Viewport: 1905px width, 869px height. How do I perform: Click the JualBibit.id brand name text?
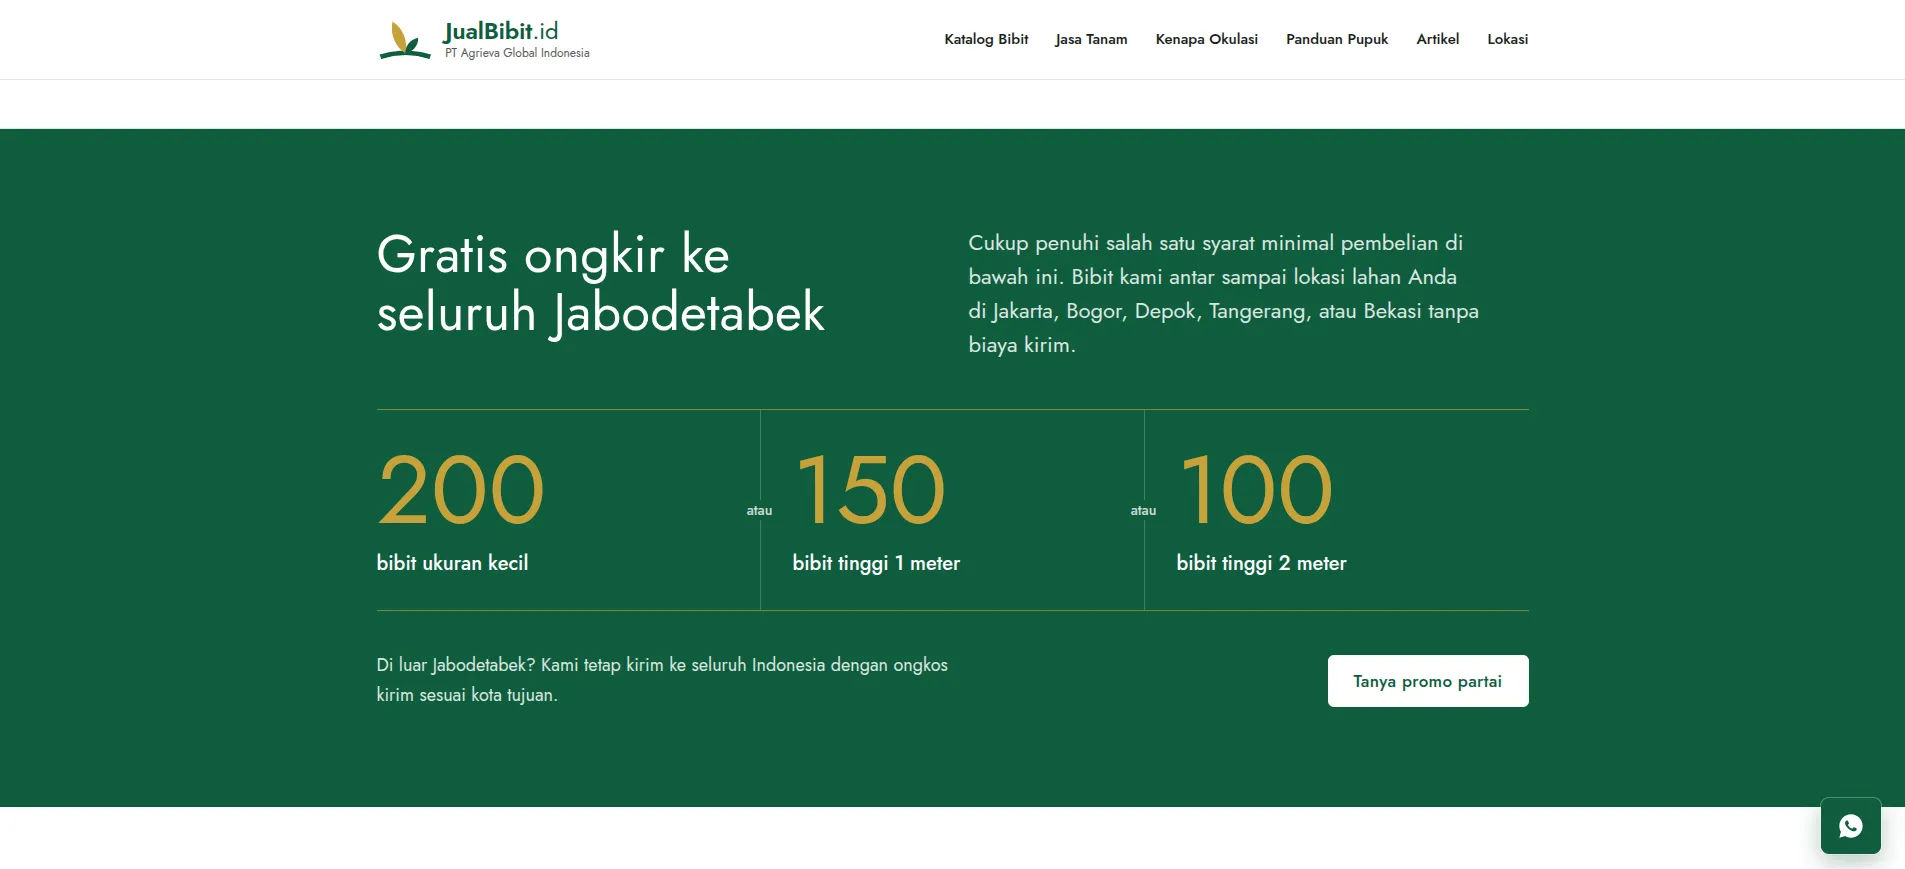pos(501,31)
